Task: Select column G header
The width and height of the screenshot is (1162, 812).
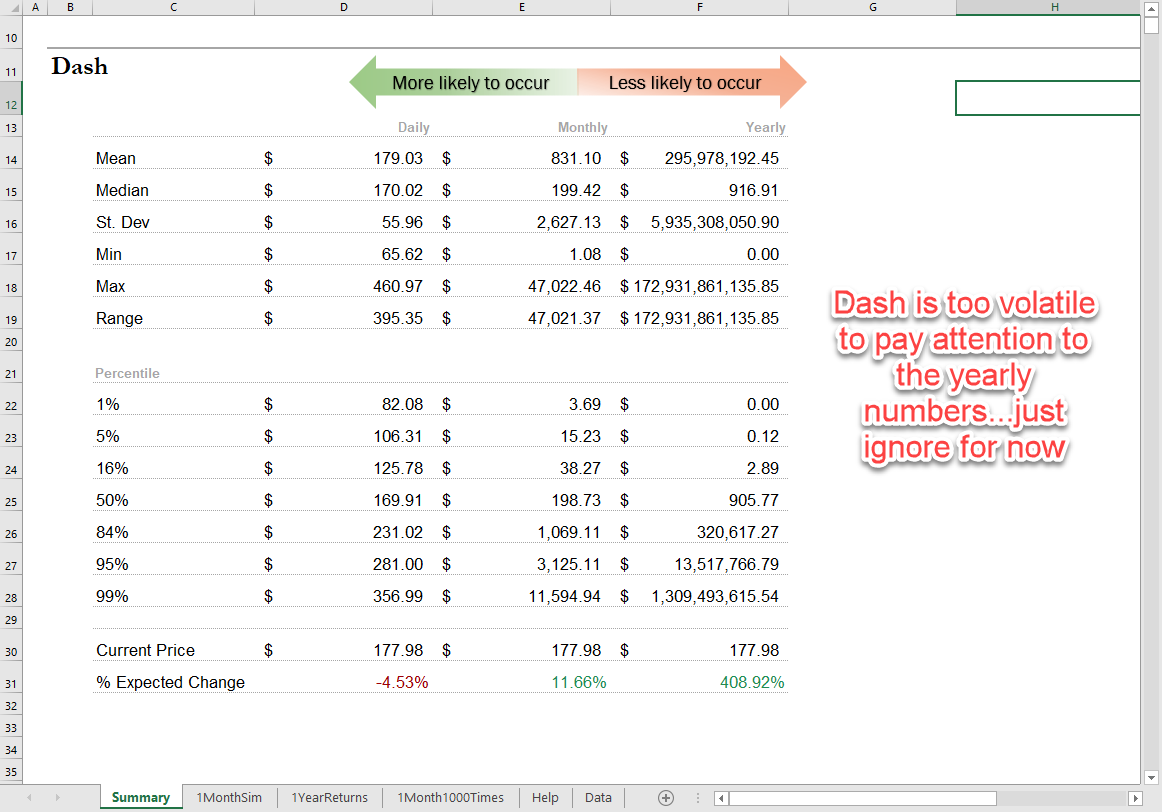Action: tap(872, 7)
